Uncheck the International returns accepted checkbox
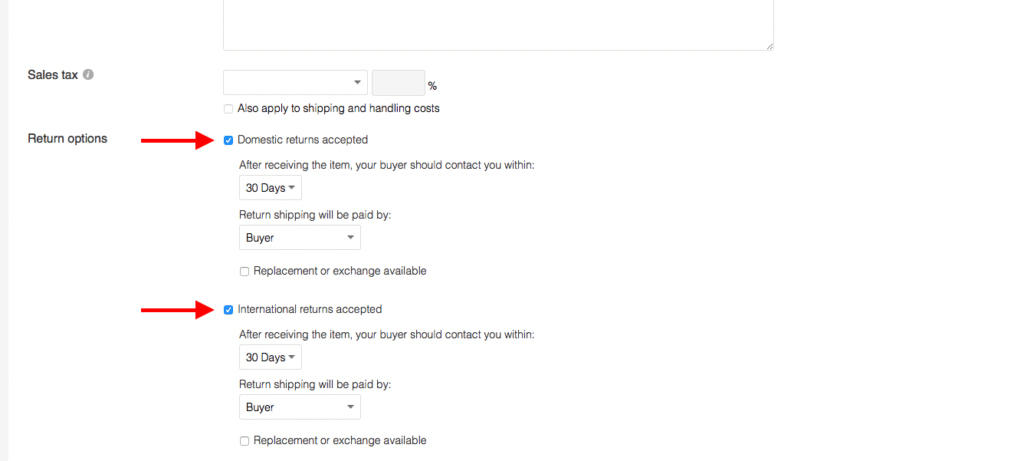Image resolution: width=1024 pixels, height=461 pixels. [229, 310]
